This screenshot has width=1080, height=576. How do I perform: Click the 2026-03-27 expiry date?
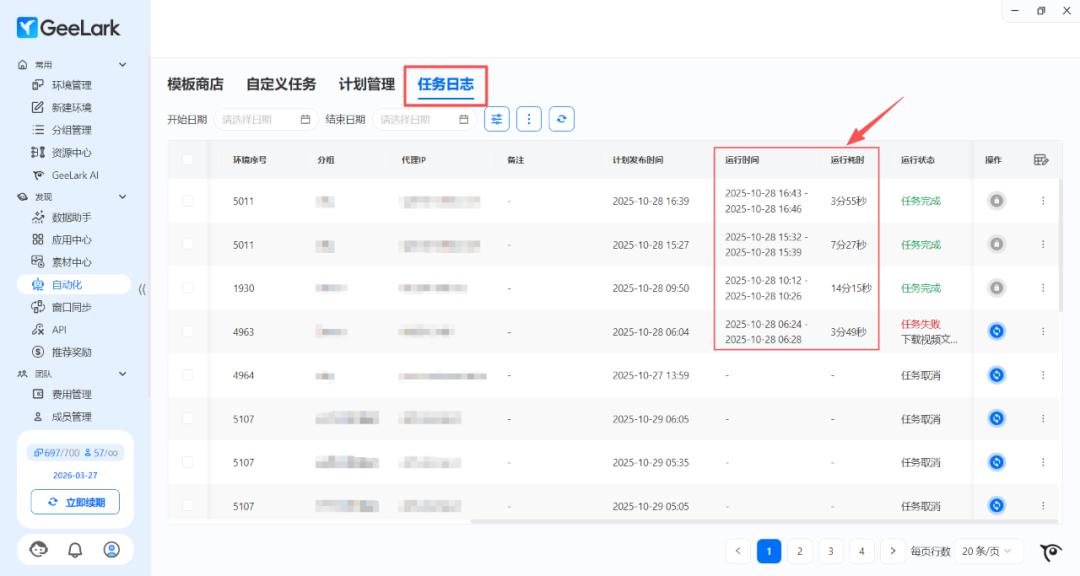(x=75, y=475)
